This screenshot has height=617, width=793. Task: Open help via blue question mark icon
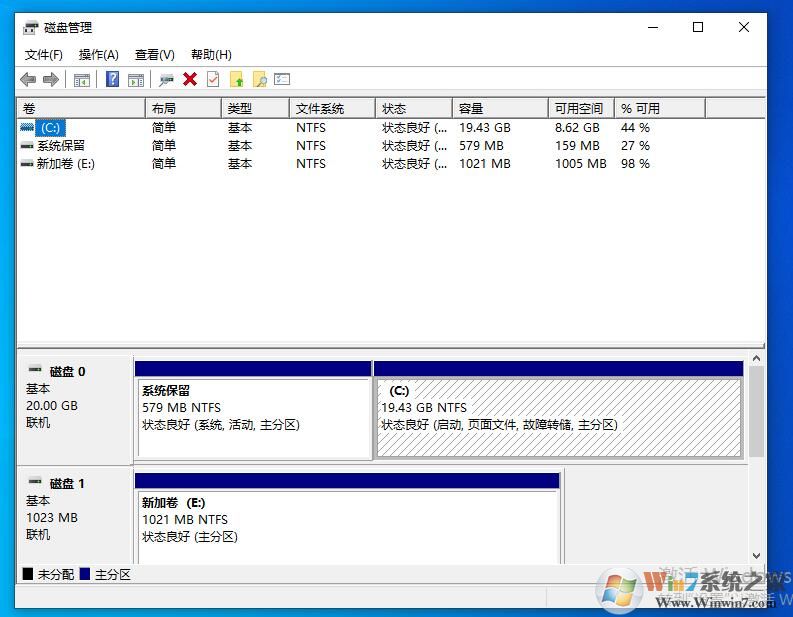coord(112,80)
